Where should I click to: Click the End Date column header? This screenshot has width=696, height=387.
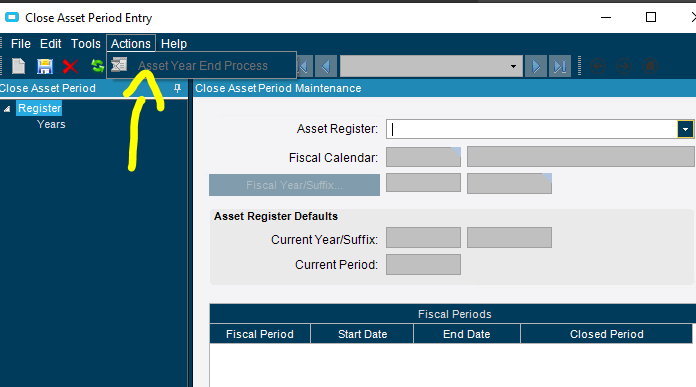click(467, 334)
